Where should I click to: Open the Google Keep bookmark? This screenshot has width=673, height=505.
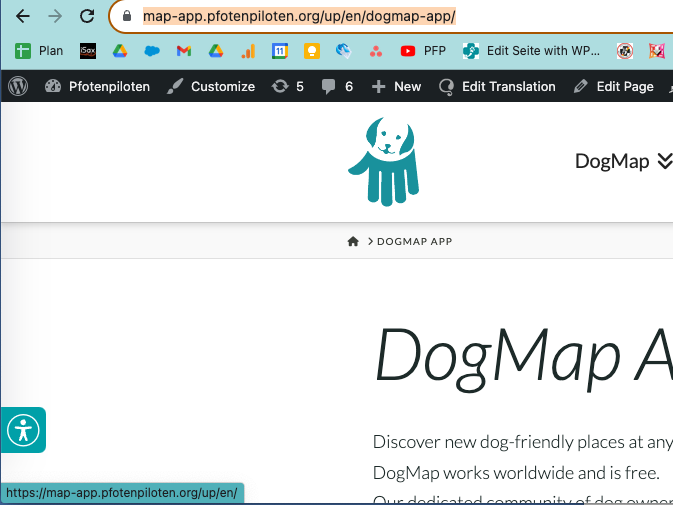[x=312, y=51]
